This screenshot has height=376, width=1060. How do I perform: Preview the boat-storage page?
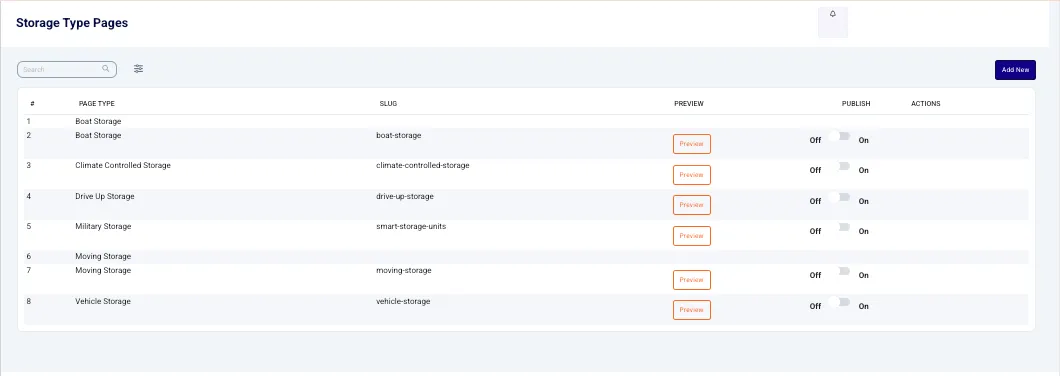[692, 144]
